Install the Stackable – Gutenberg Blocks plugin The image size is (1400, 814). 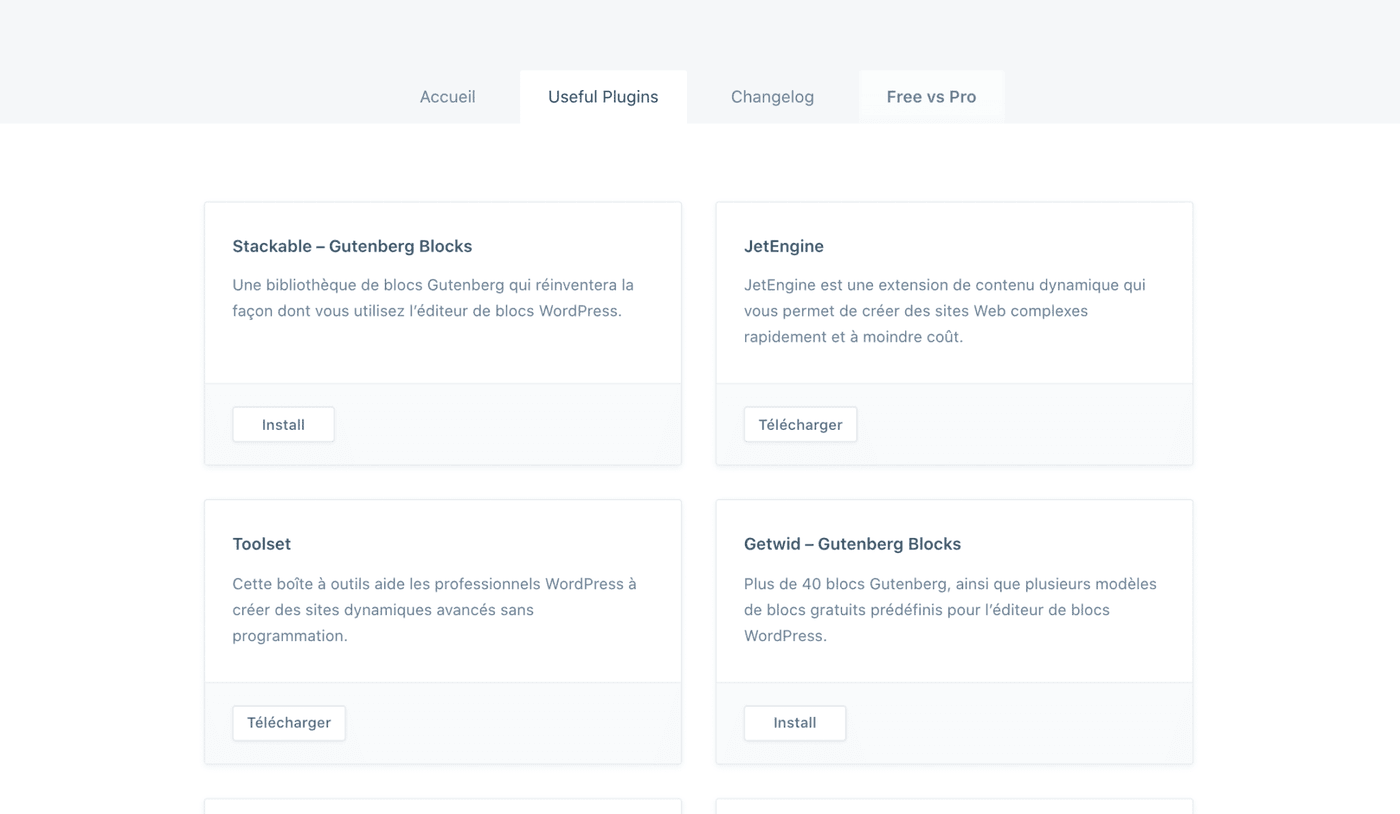click(283, 424)
